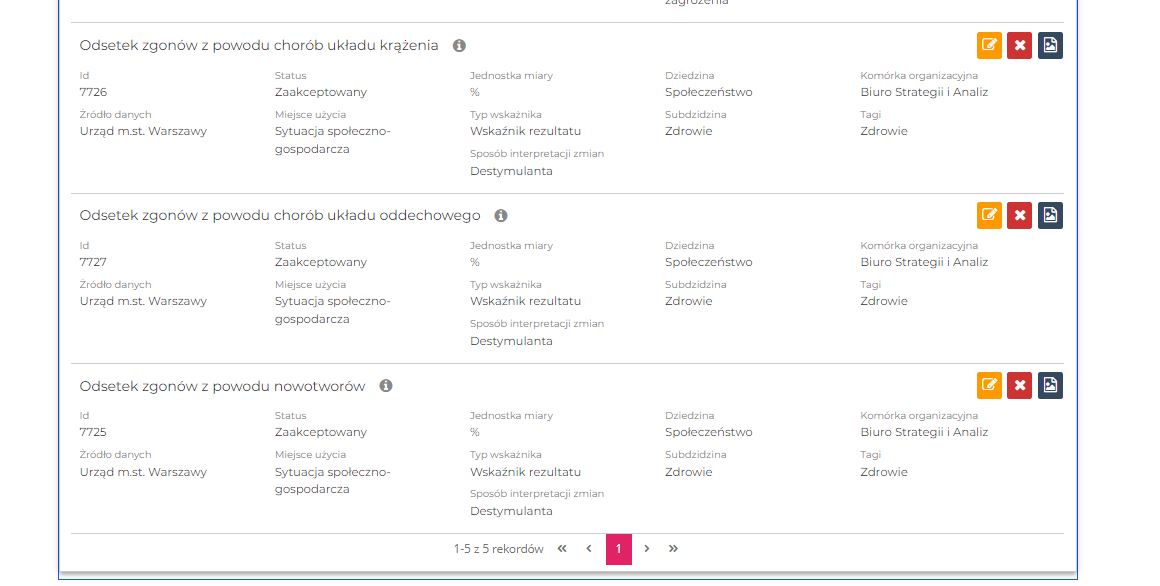Show info for układu oddechowego indicator
Viewport: 1160px width, 586px height.
[501, 216]
